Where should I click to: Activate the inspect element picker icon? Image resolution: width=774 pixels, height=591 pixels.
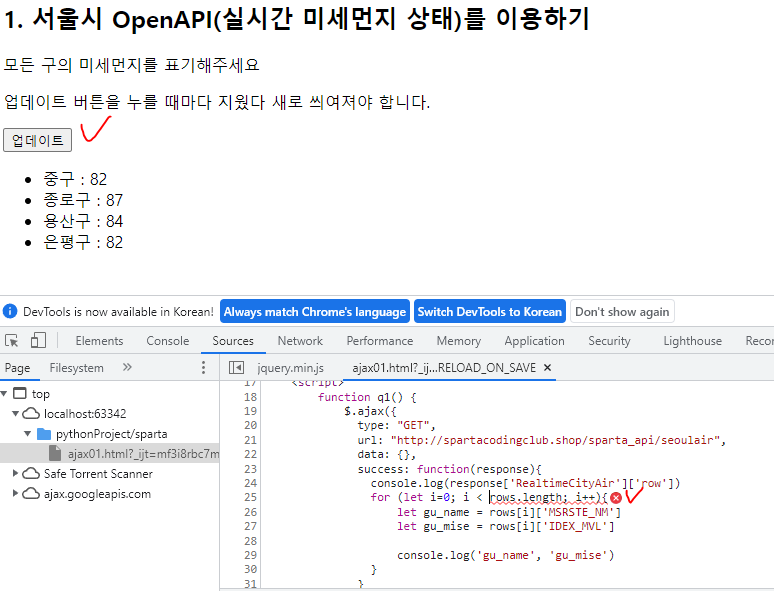point(12,341)
